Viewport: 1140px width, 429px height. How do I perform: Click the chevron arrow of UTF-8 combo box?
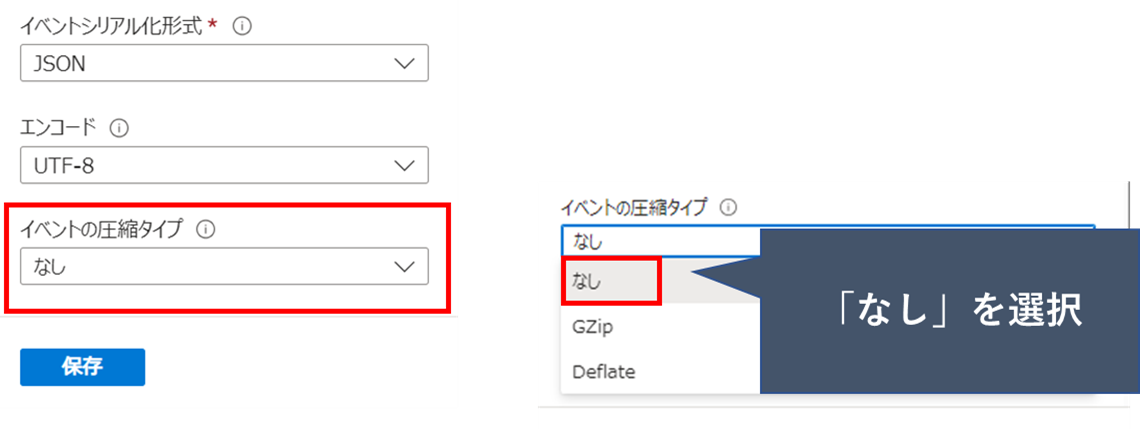point(404,166)
